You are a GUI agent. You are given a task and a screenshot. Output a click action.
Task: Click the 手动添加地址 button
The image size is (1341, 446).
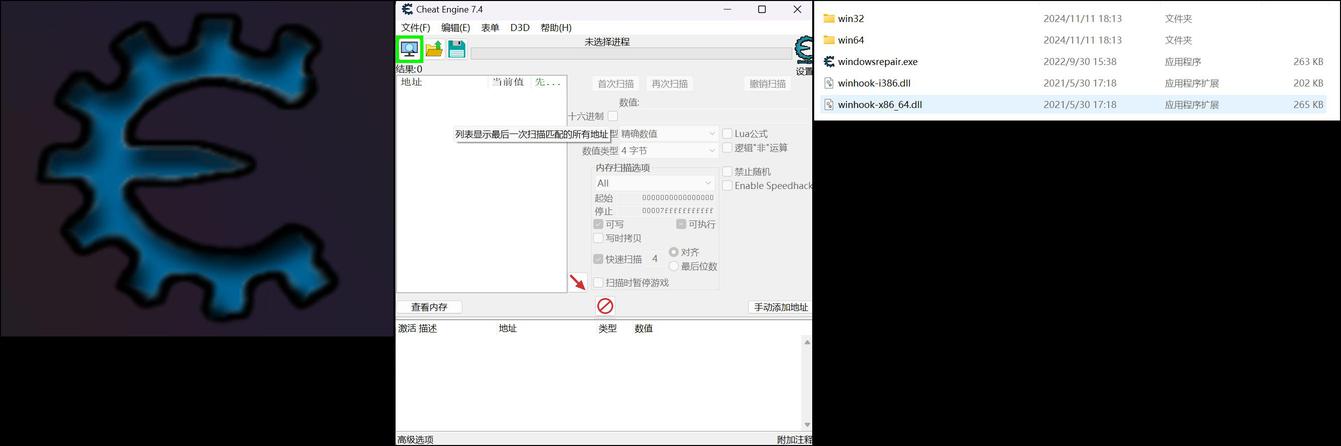780,307
